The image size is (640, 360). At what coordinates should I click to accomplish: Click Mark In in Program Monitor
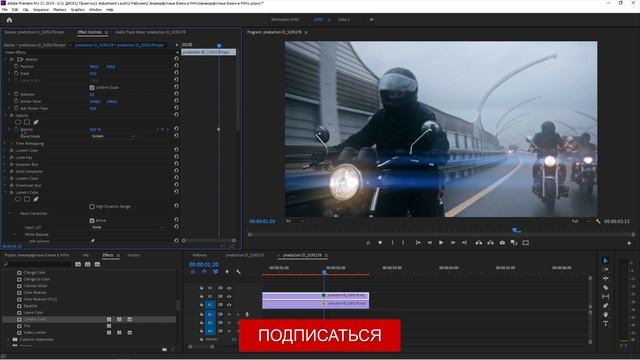tap(393, 242)
